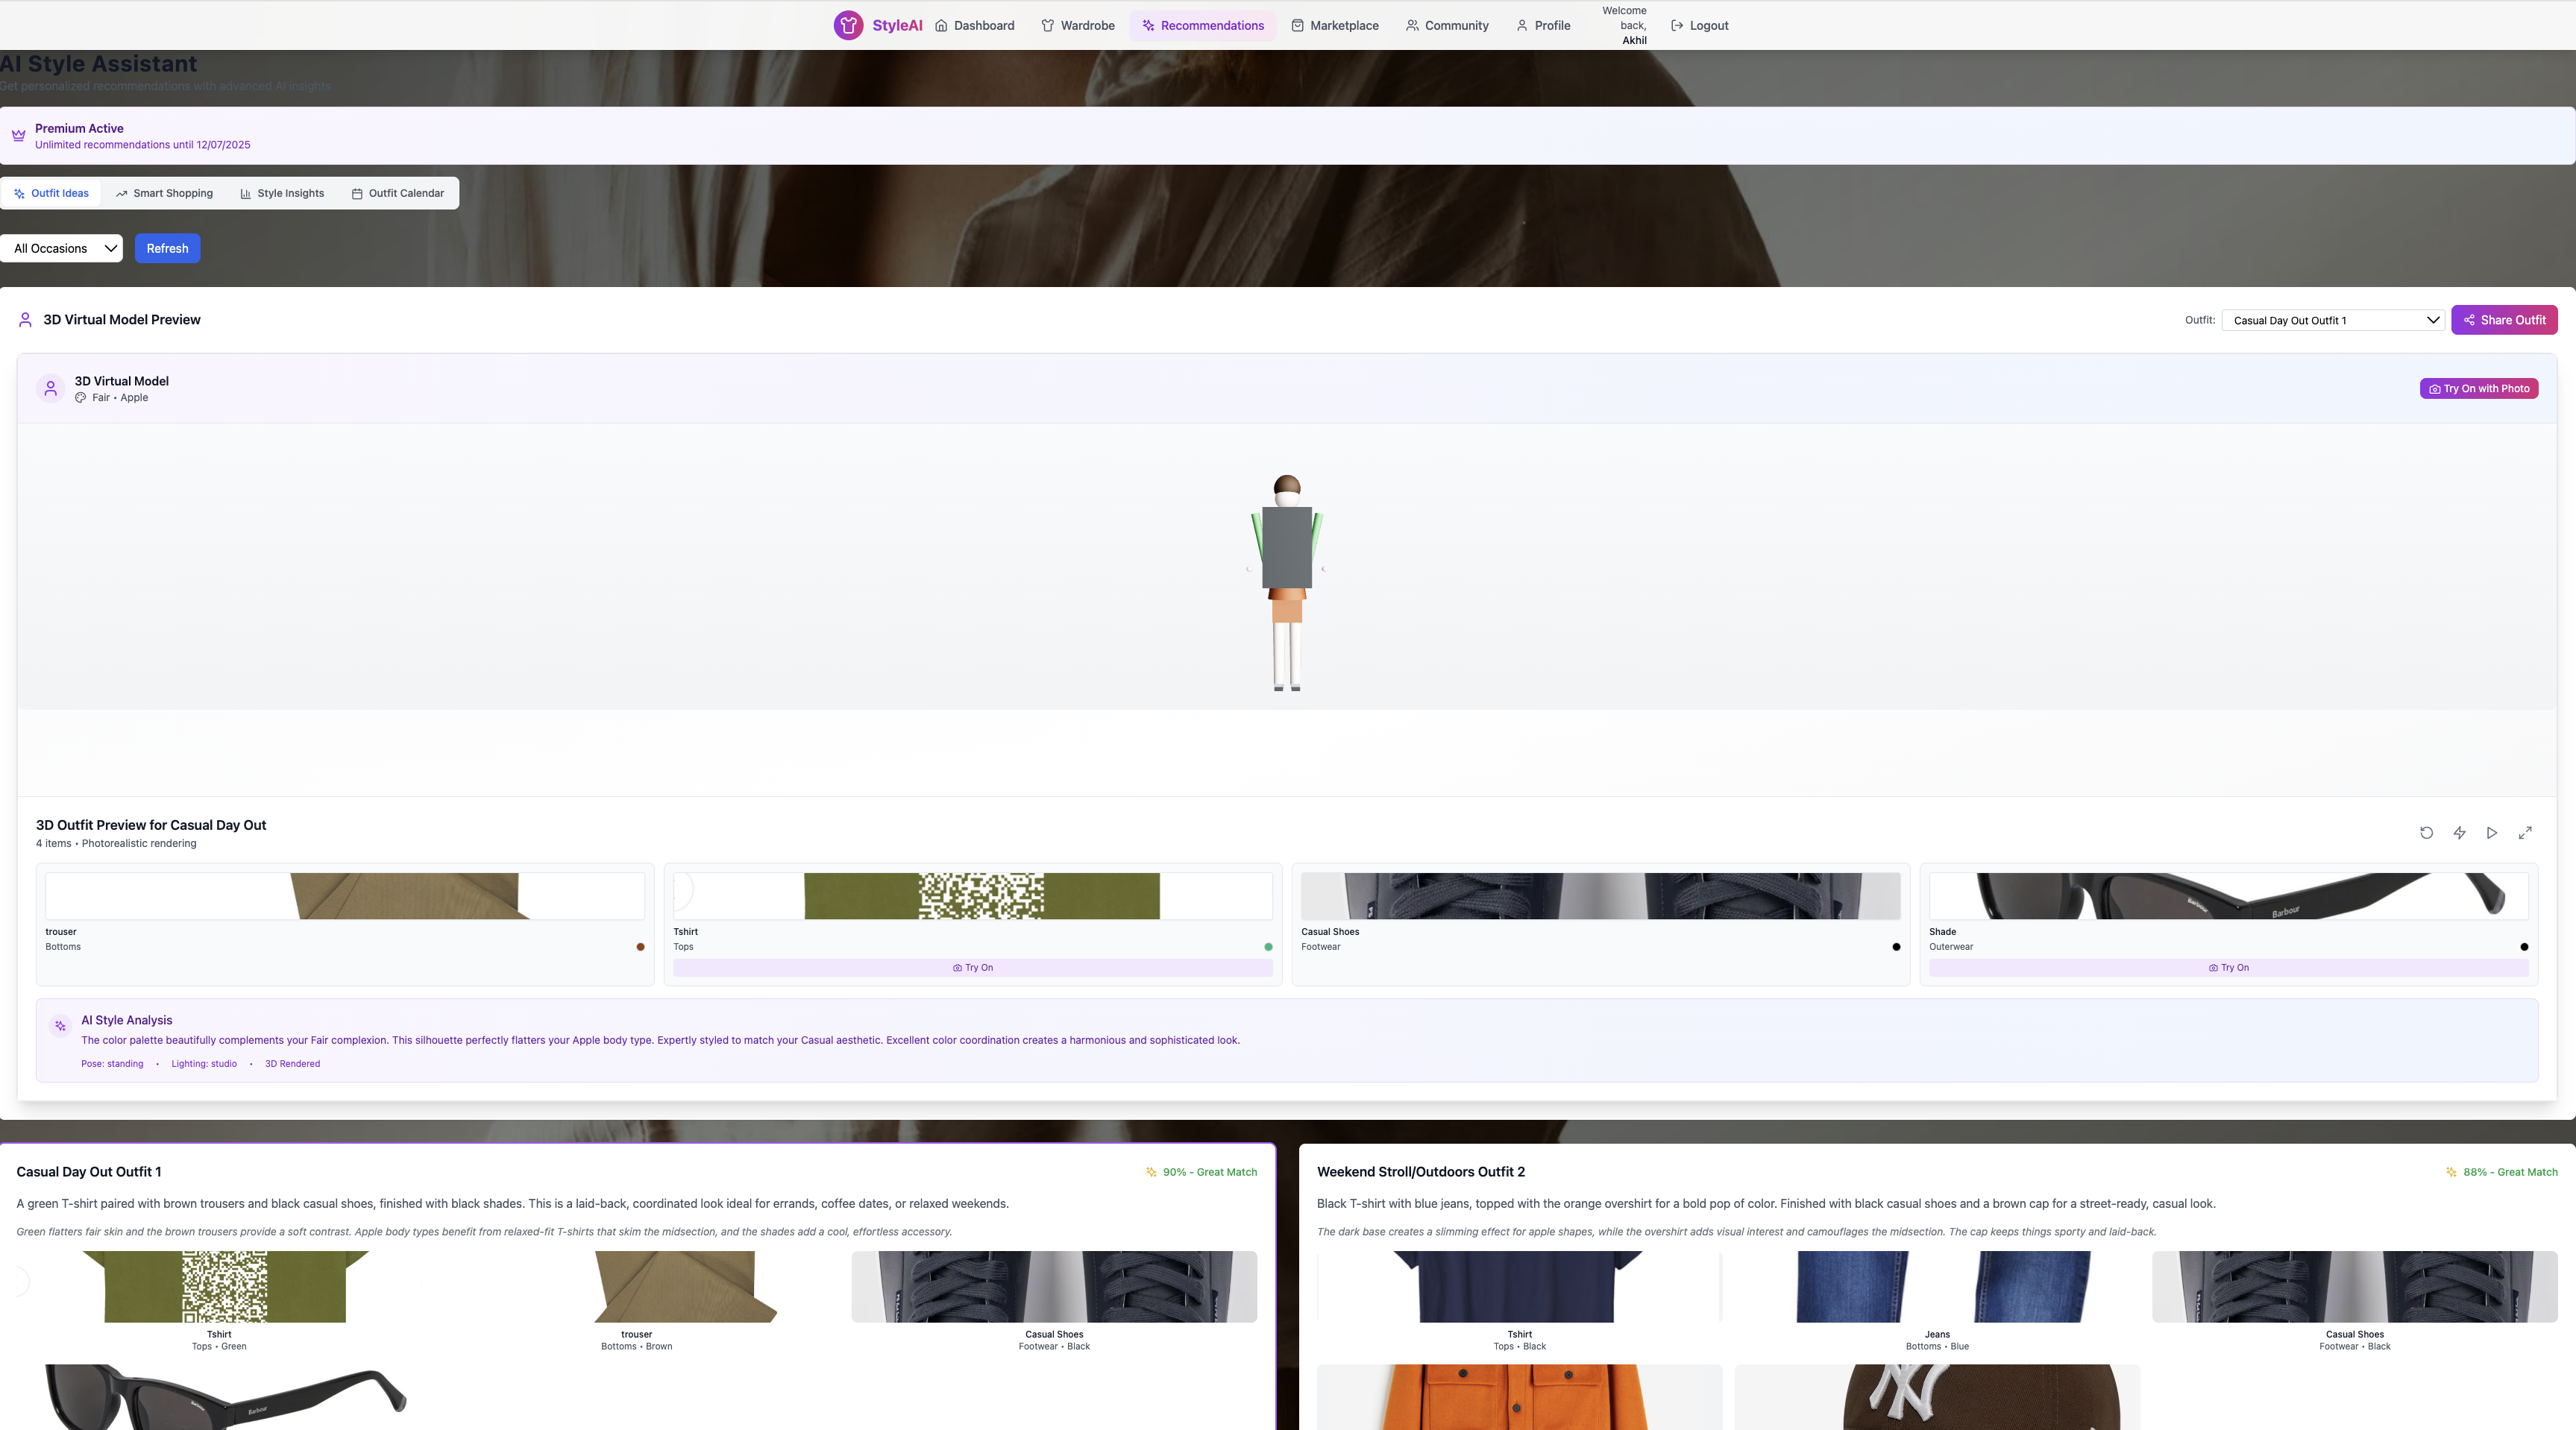
Task: Open the Outfit selector, Casual Day Out Outfit 1
Action: [x=2332, y=320]
